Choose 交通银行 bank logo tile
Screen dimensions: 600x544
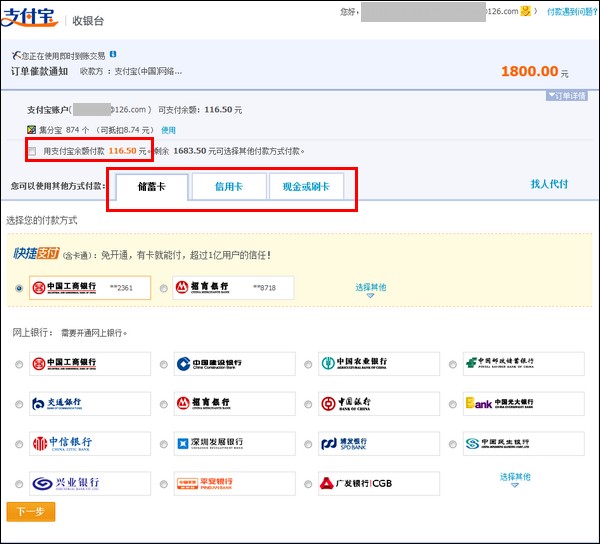(x=90, y=404)
